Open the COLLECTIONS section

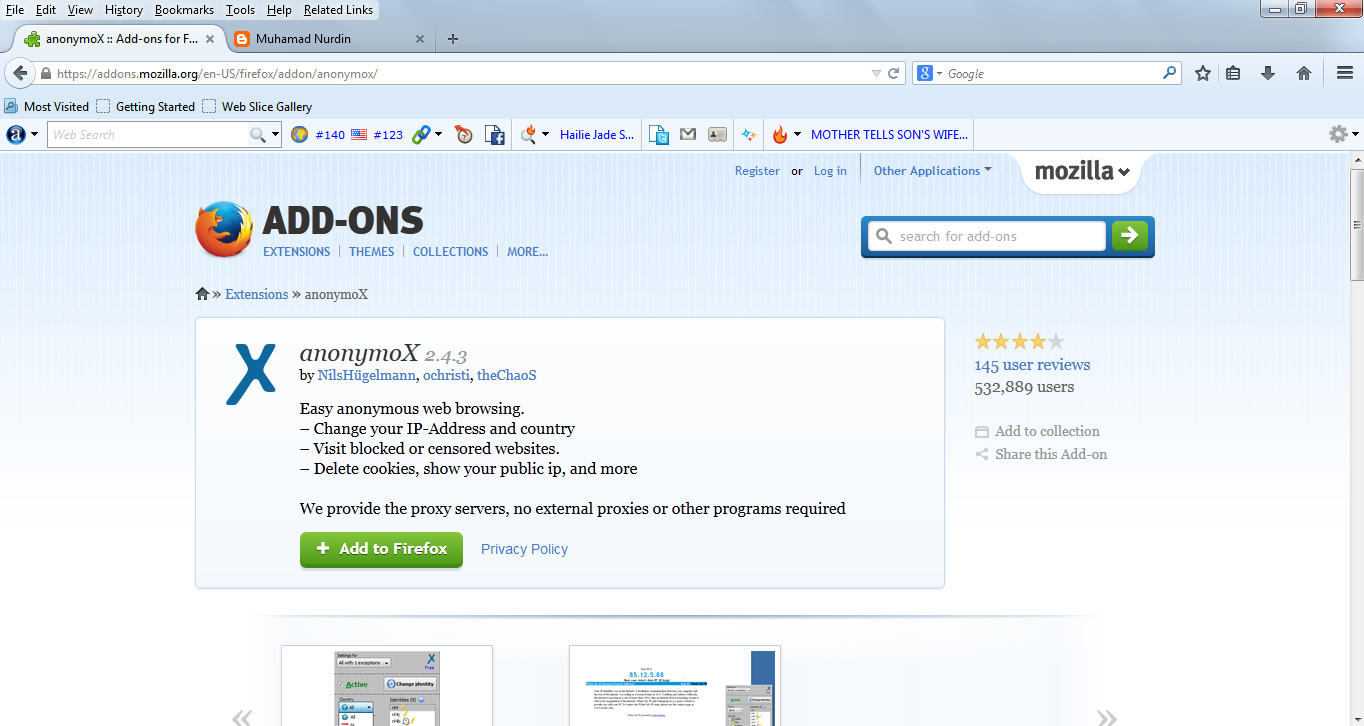point(450,252)
